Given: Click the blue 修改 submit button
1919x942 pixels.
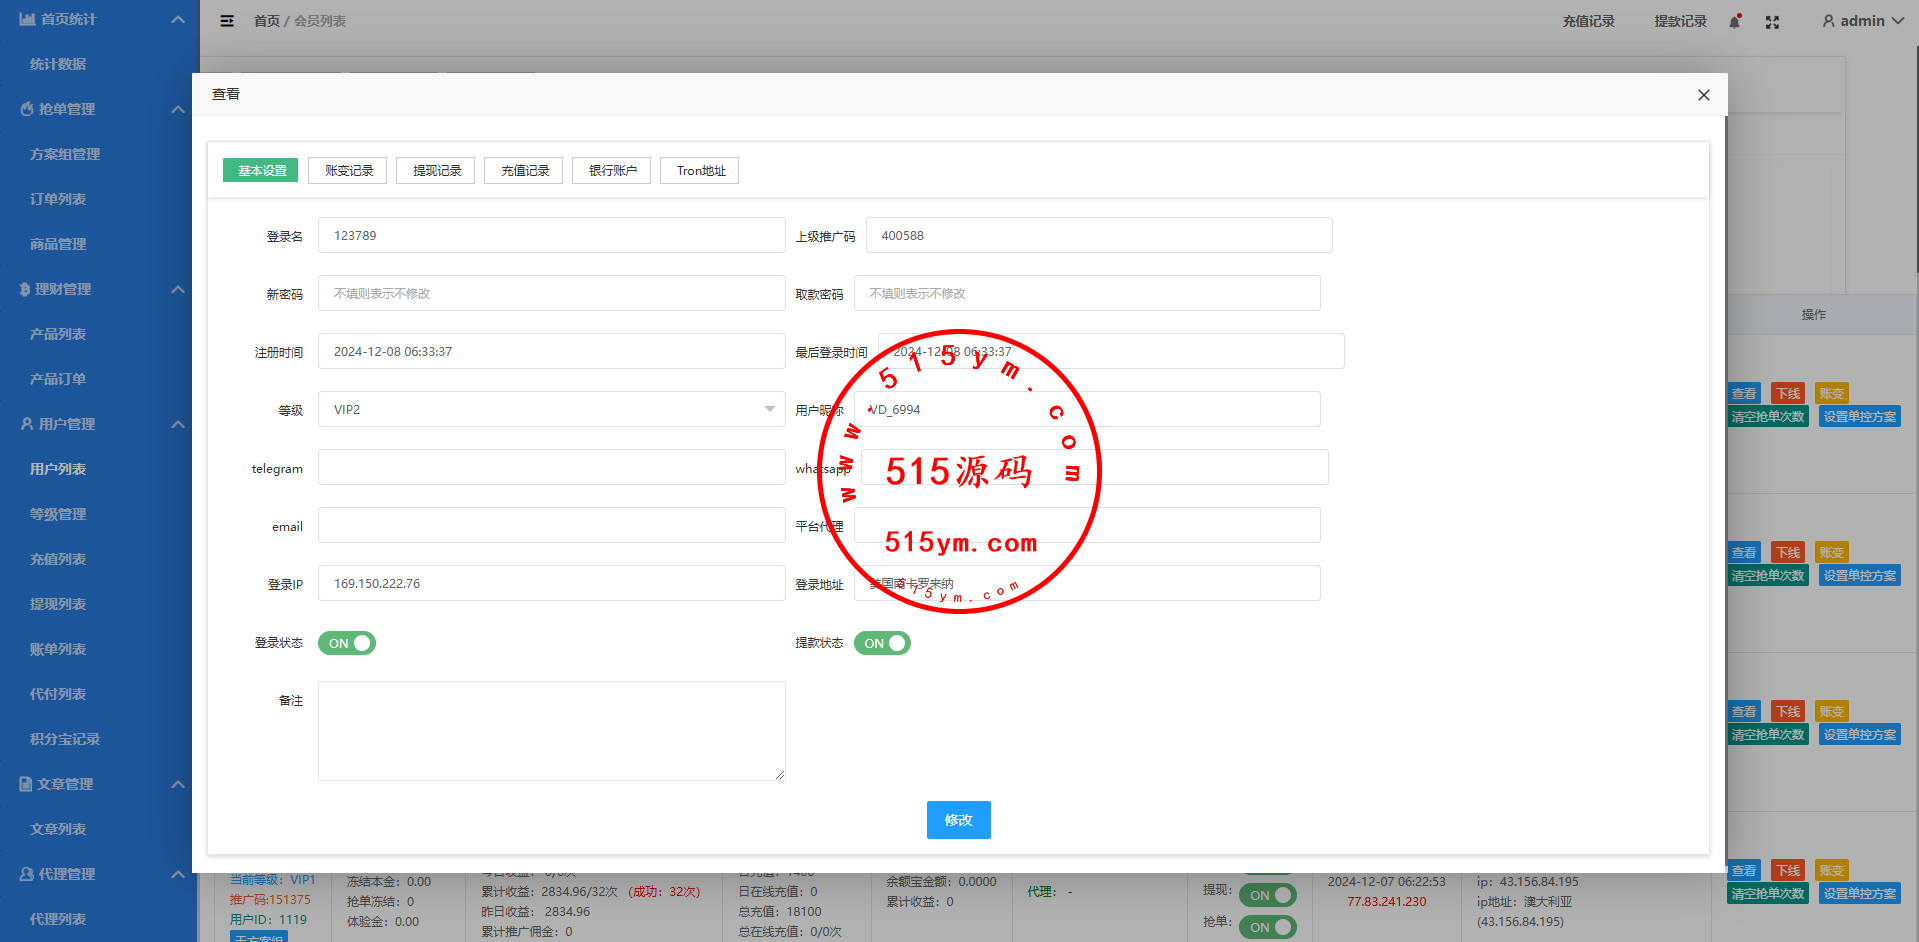Looking at the screenshot, I should [x=958, y=820].
